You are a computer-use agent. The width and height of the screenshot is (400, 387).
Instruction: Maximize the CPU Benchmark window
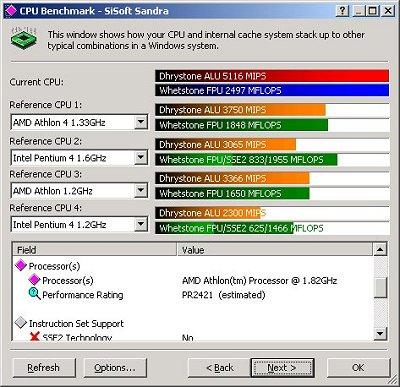(x=372, y=11)
